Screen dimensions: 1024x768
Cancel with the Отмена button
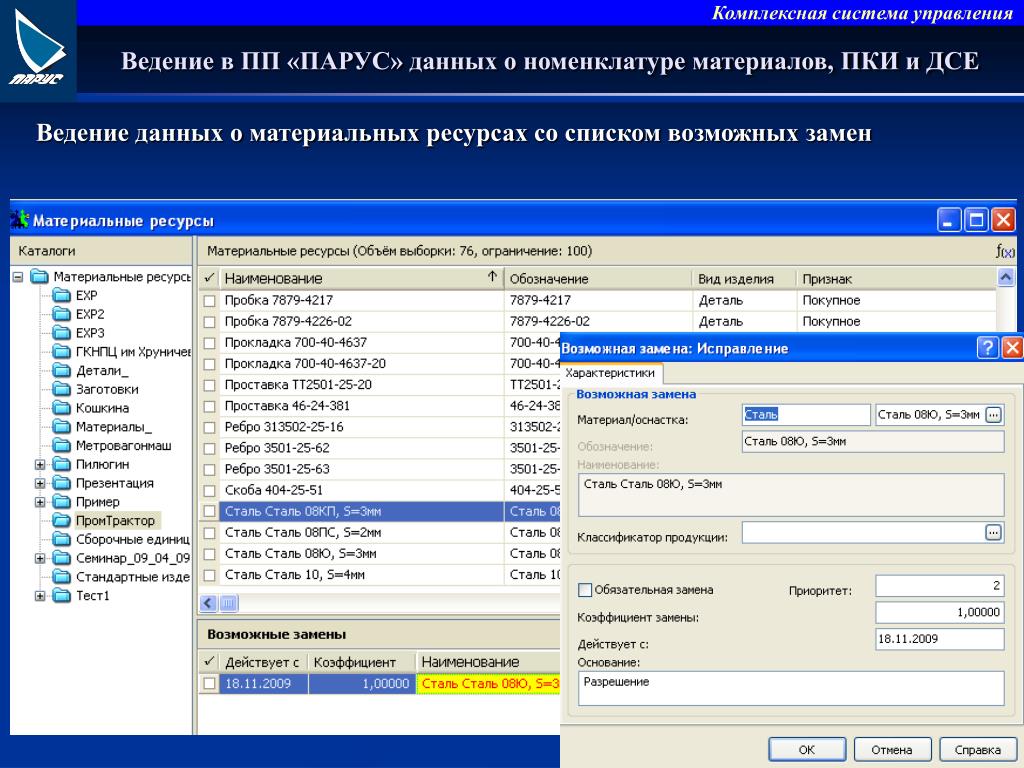coord(892,750)
